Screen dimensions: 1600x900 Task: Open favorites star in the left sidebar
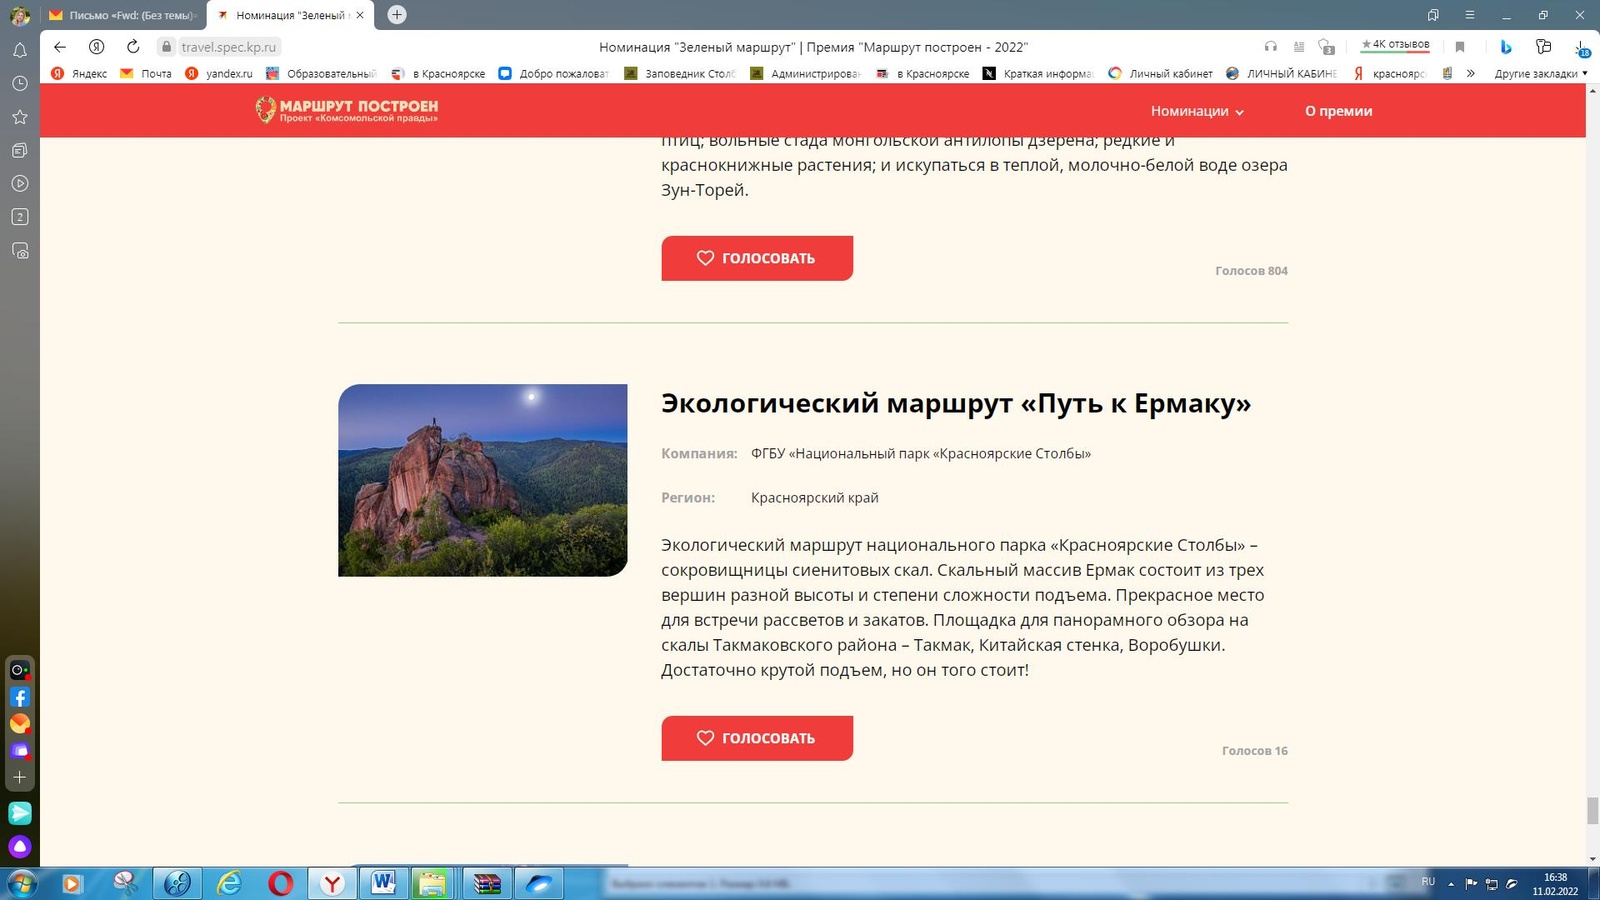click(20, 117)
